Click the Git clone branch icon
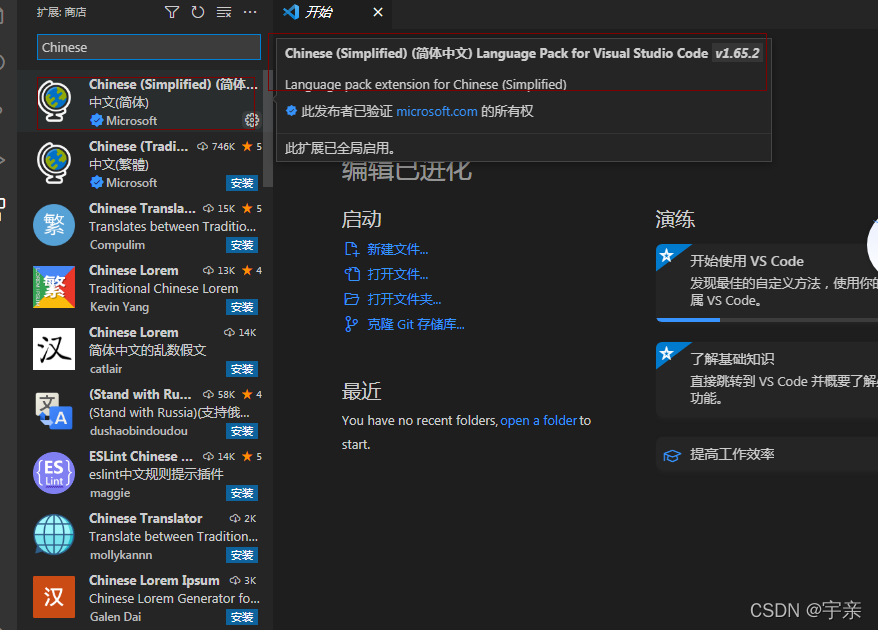 click(351, 324)
